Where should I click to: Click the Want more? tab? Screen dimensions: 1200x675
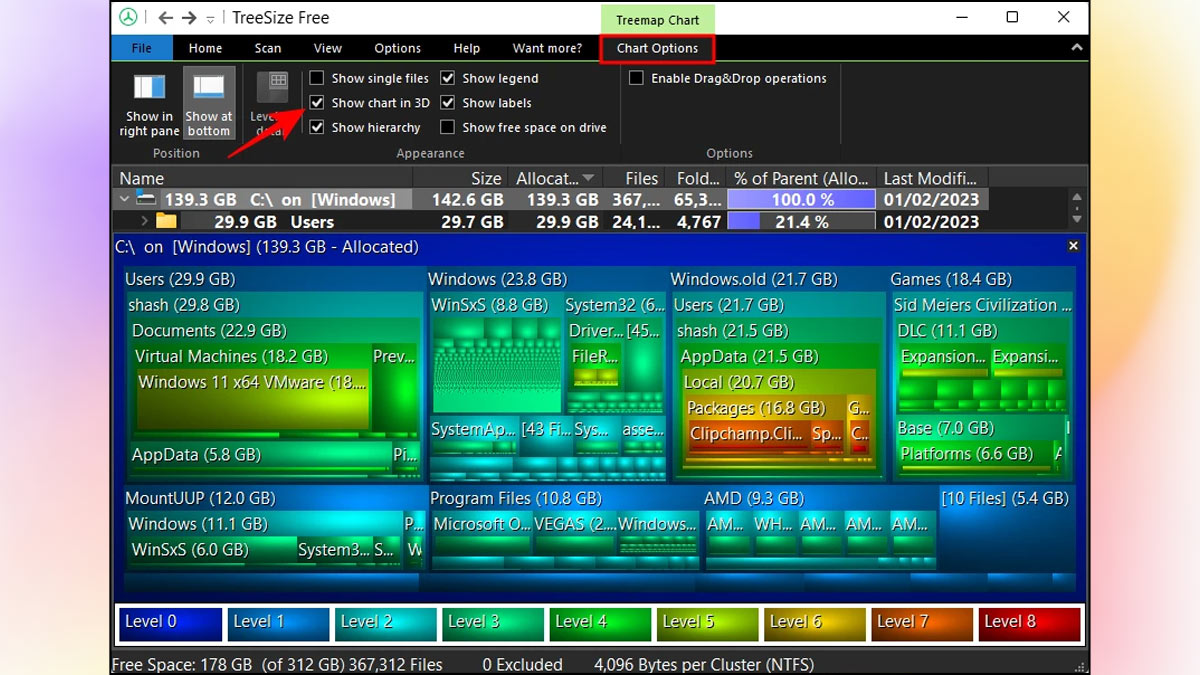pyautogui.click(x=547, y=48)
